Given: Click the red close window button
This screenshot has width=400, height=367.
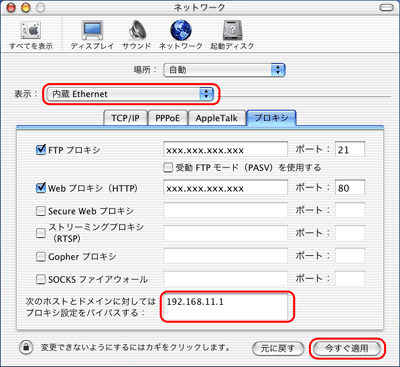Looking at the screenshot, I should pyautogui.click(x=11, y=8).
